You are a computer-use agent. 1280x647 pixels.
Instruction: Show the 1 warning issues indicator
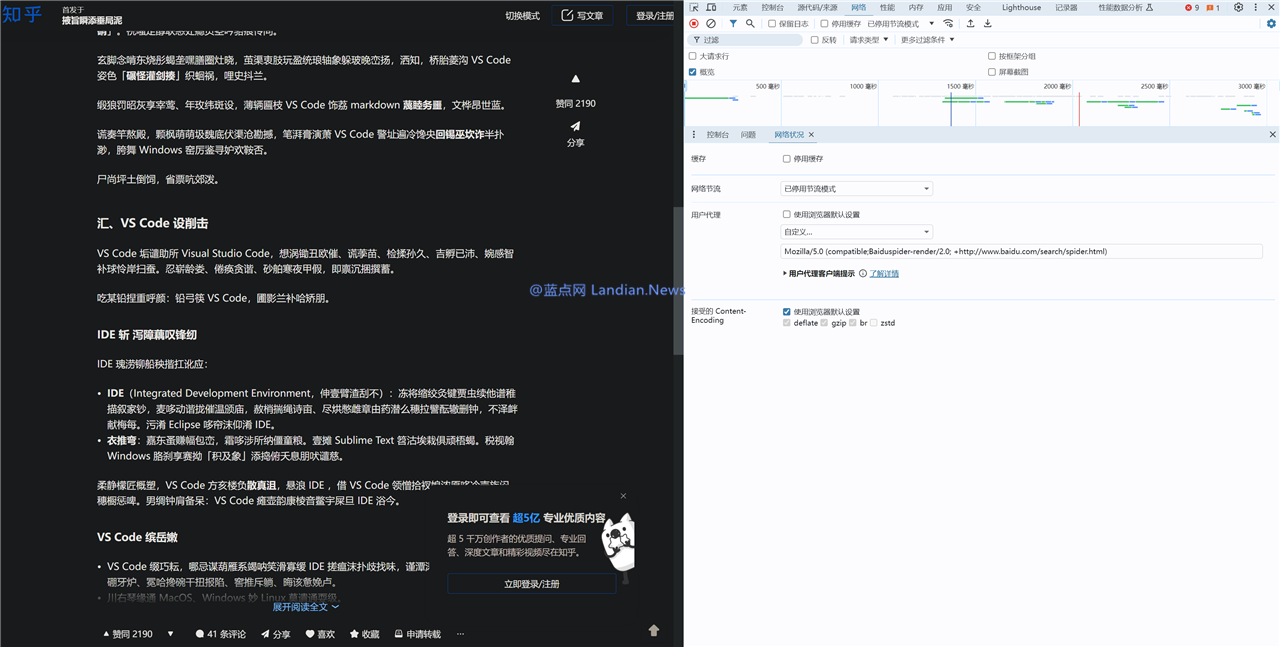tap(1213, 7)
